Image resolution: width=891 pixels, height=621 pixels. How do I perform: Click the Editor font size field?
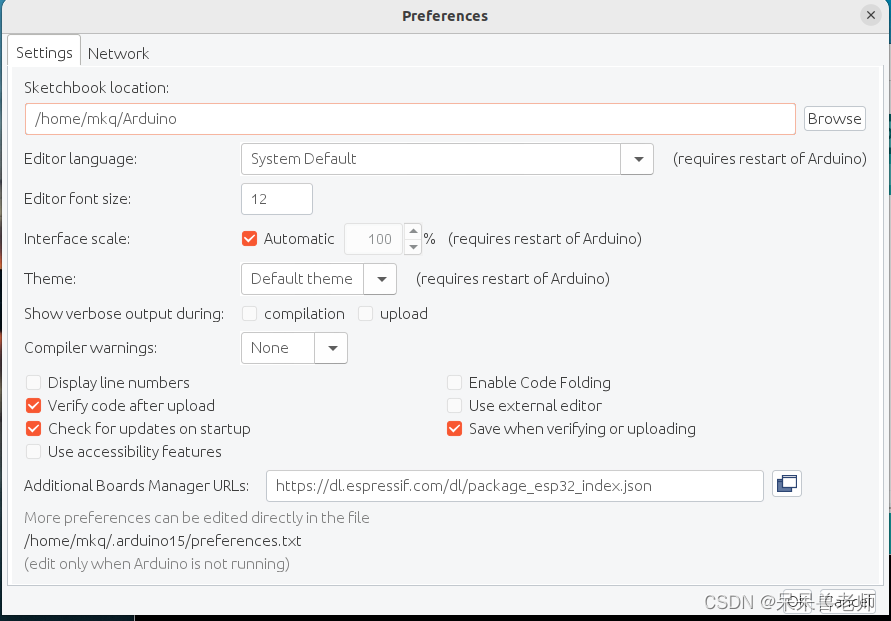coord(277,199)
